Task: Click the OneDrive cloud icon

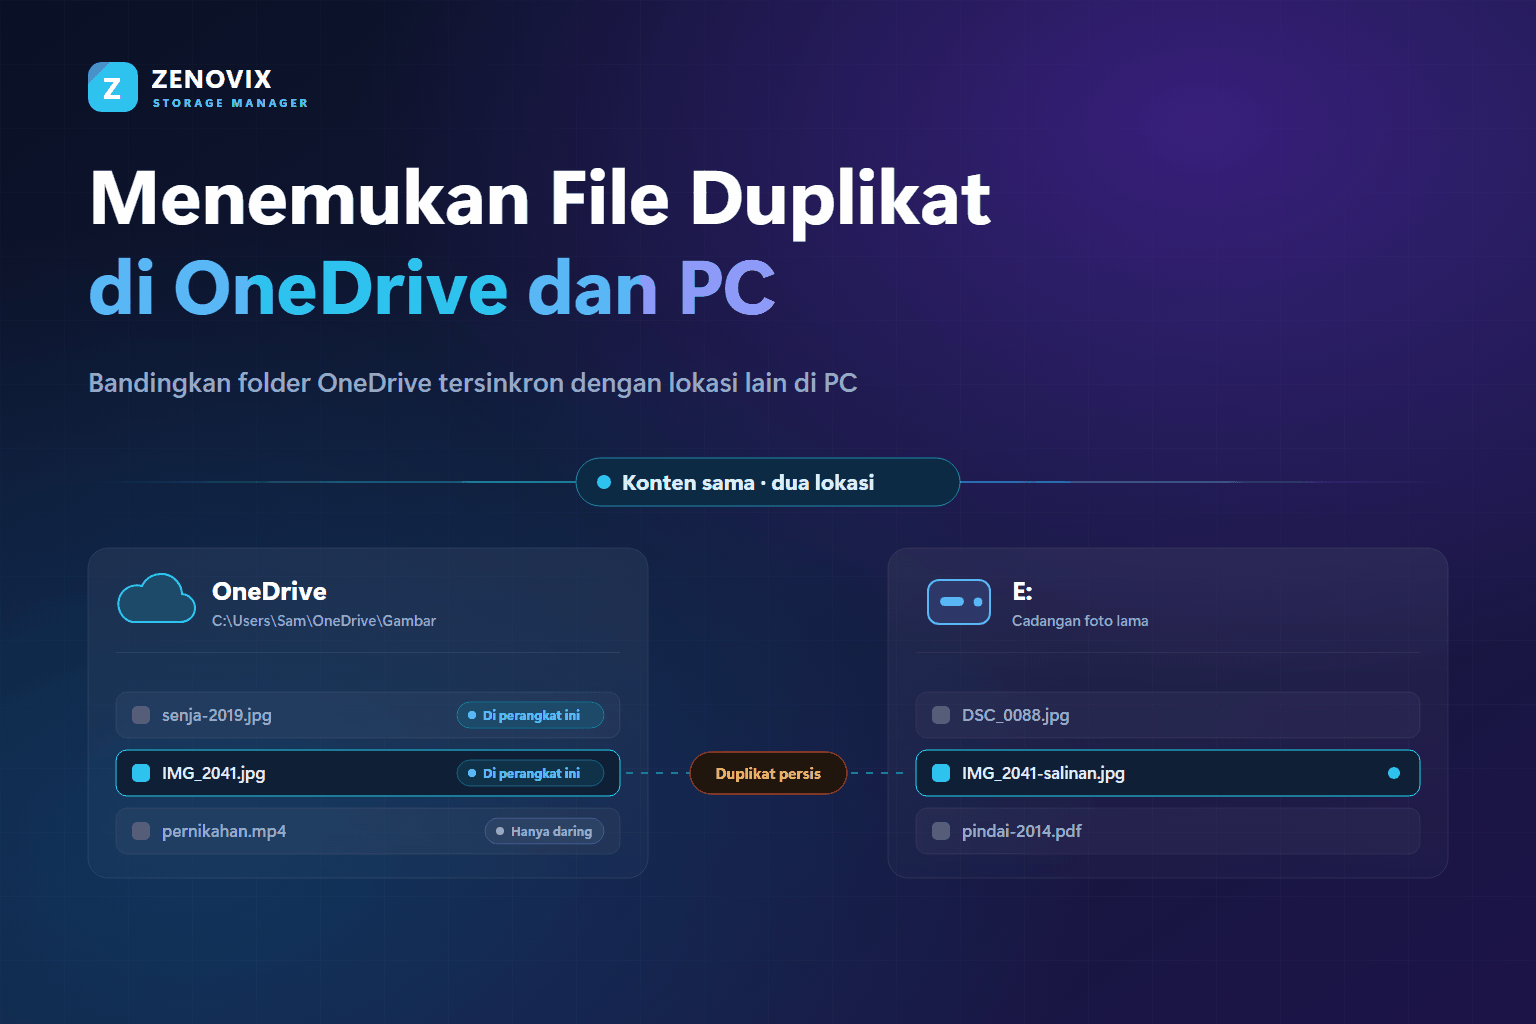Action: [x=156, y=599]
